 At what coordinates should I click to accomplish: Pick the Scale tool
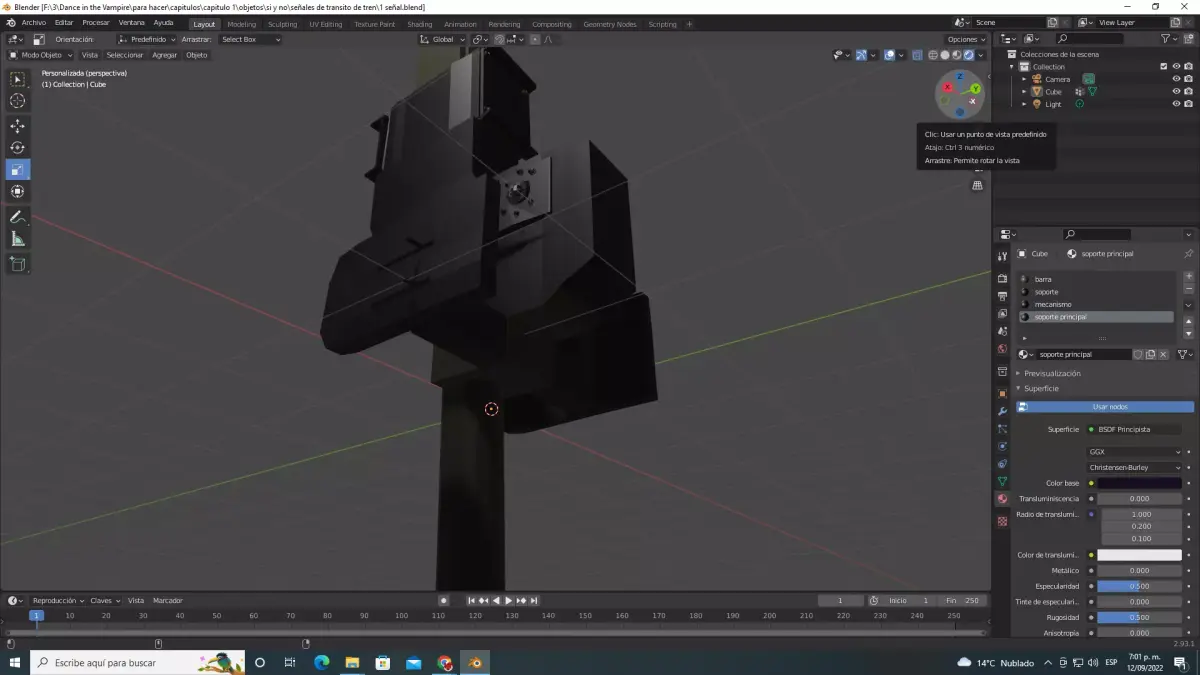coord(17,170)
